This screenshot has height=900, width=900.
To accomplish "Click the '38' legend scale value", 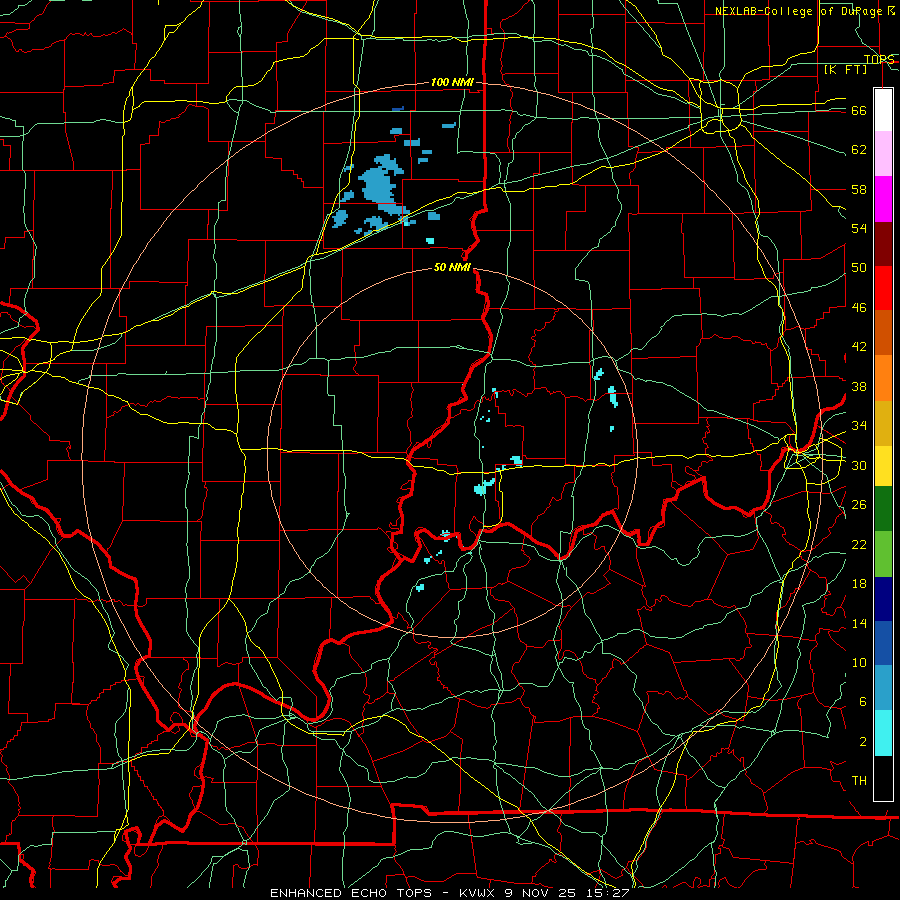I will tap(859, 386).
